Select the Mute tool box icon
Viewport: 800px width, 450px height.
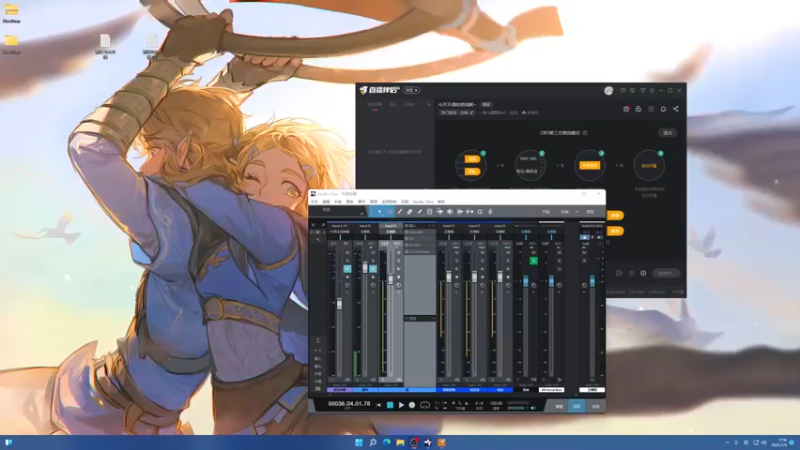(430, 212)
